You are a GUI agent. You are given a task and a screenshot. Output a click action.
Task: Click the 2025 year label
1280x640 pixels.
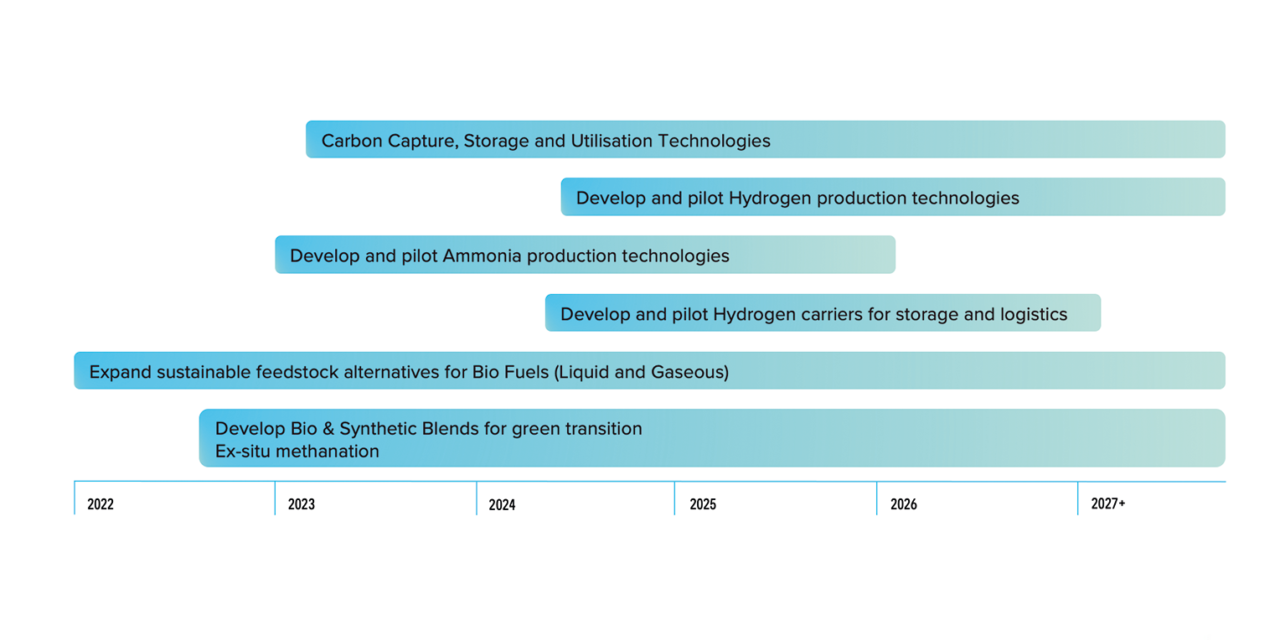[x=703, y=504]
